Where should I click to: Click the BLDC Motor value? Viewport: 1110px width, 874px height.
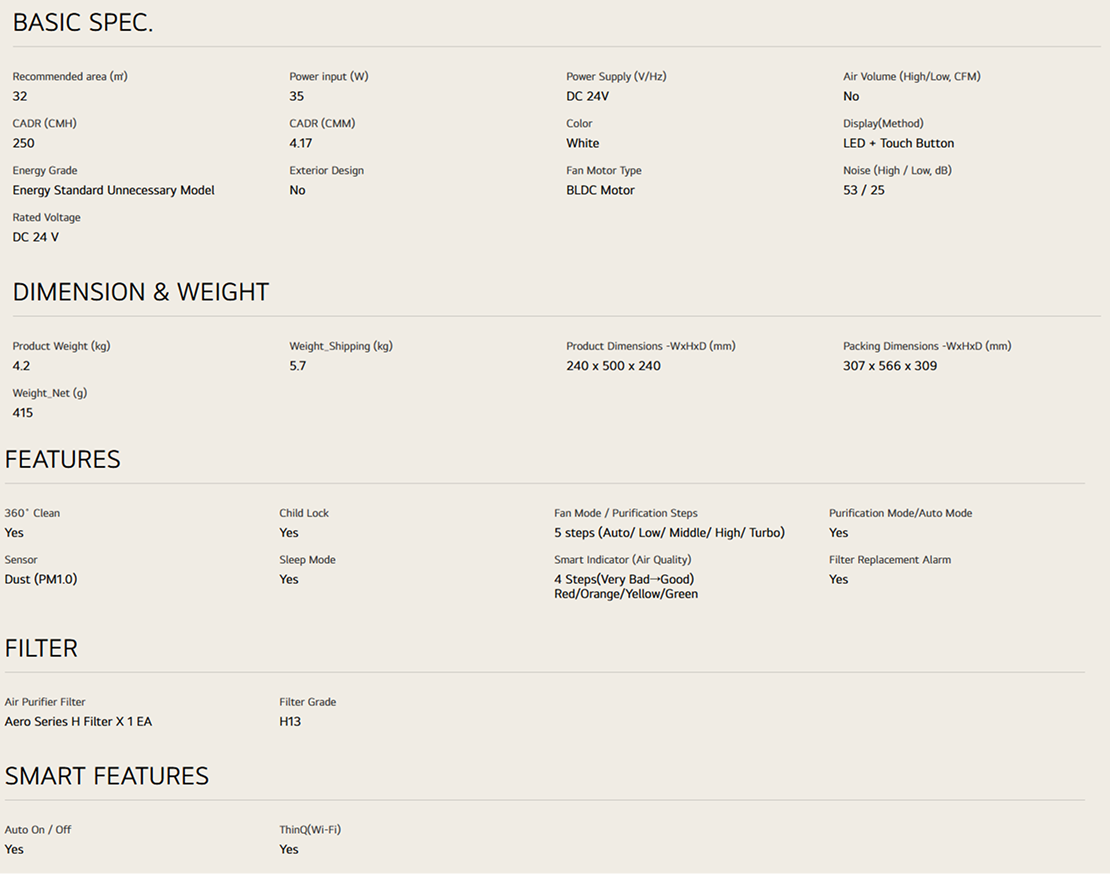click(x=600, y=191)
